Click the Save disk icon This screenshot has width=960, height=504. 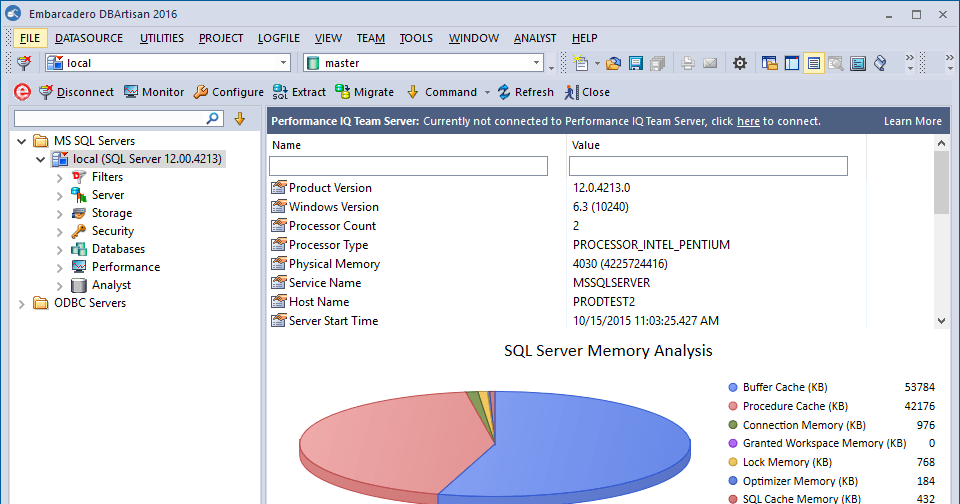[635, 63]
